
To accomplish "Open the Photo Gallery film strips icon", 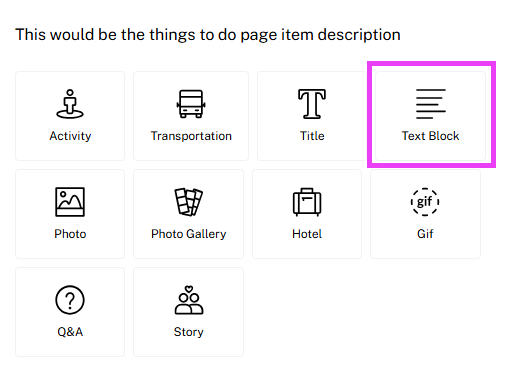I will [189, 202].
